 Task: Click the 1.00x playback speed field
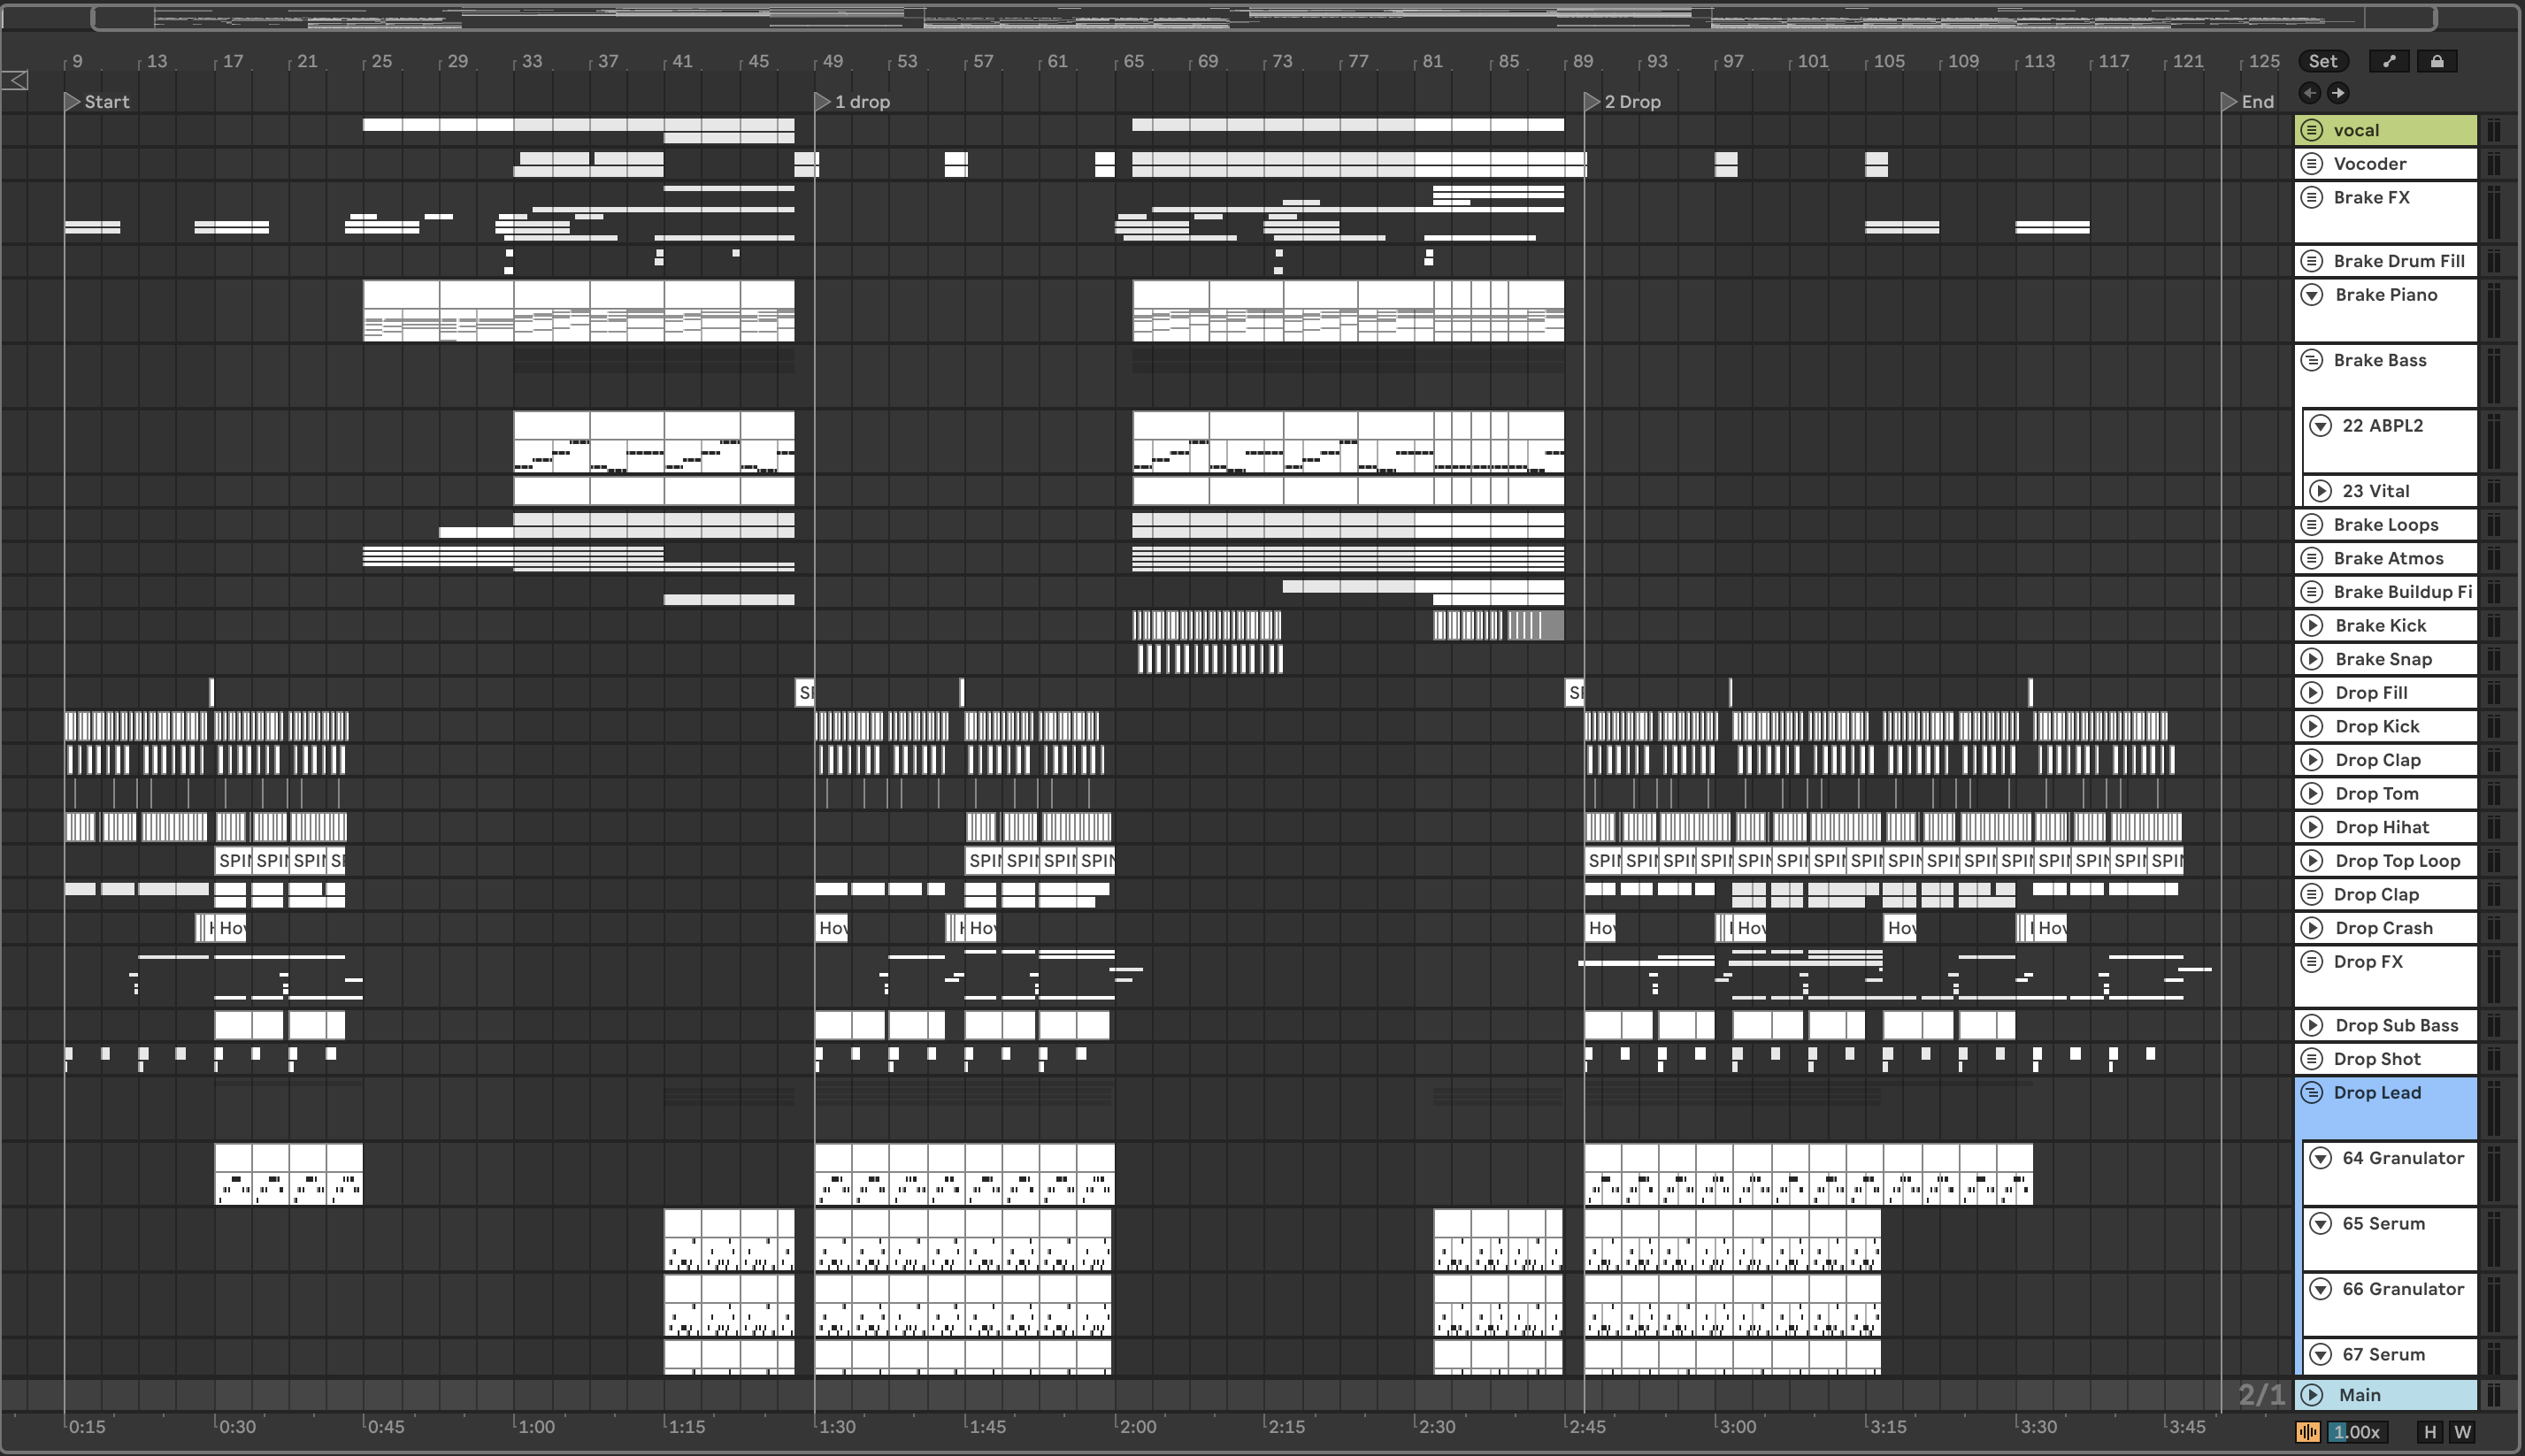[2358, 1431]
